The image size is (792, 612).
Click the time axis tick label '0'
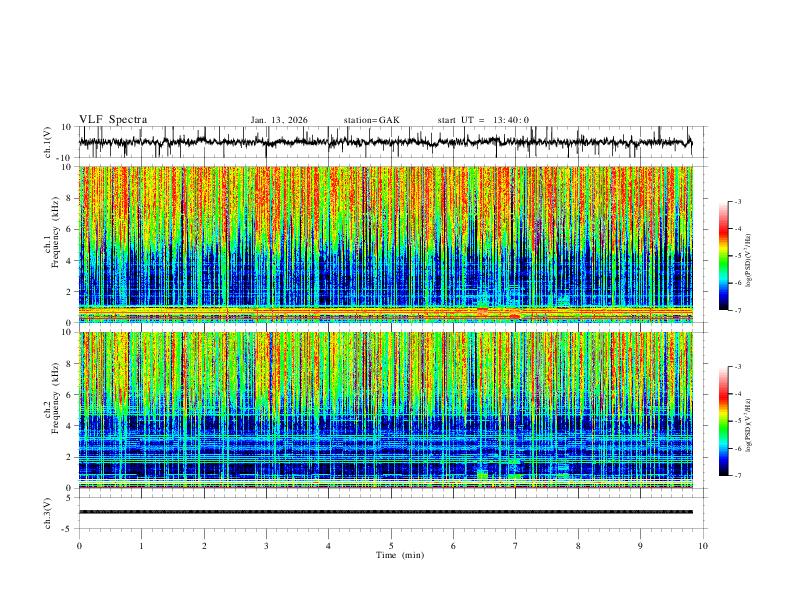(79, 546)
